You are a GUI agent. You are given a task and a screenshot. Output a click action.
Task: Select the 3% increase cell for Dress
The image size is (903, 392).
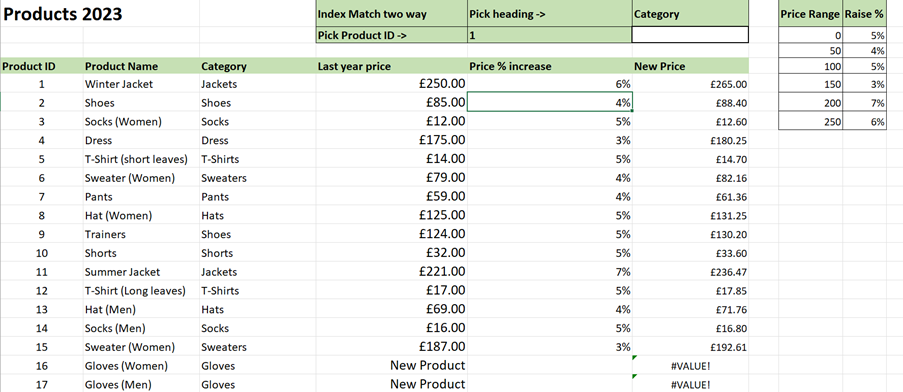(x=549, y=140)
